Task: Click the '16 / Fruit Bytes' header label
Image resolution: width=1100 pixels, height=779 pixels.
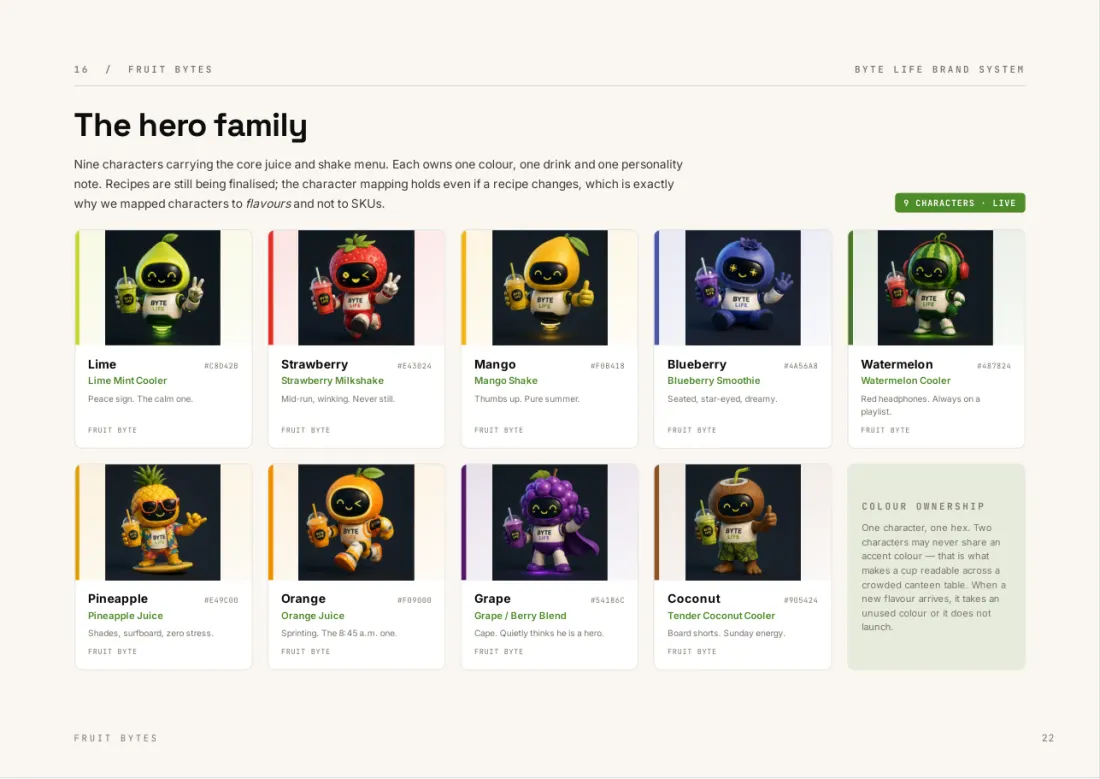Action: pos(143,69)
